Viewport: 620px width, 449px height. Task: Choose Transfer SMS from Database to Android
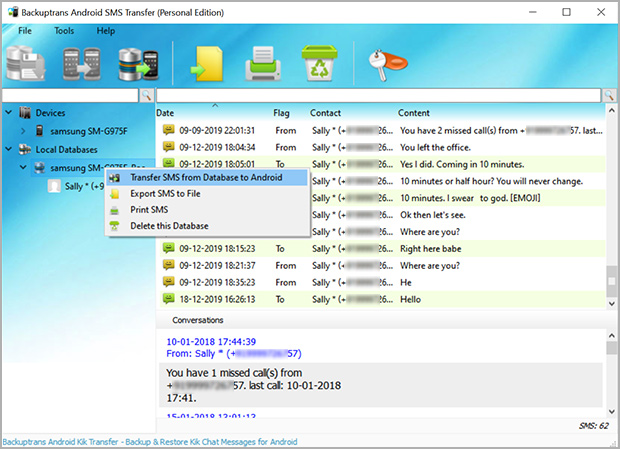pyautogui.click(x=207, y=177)
